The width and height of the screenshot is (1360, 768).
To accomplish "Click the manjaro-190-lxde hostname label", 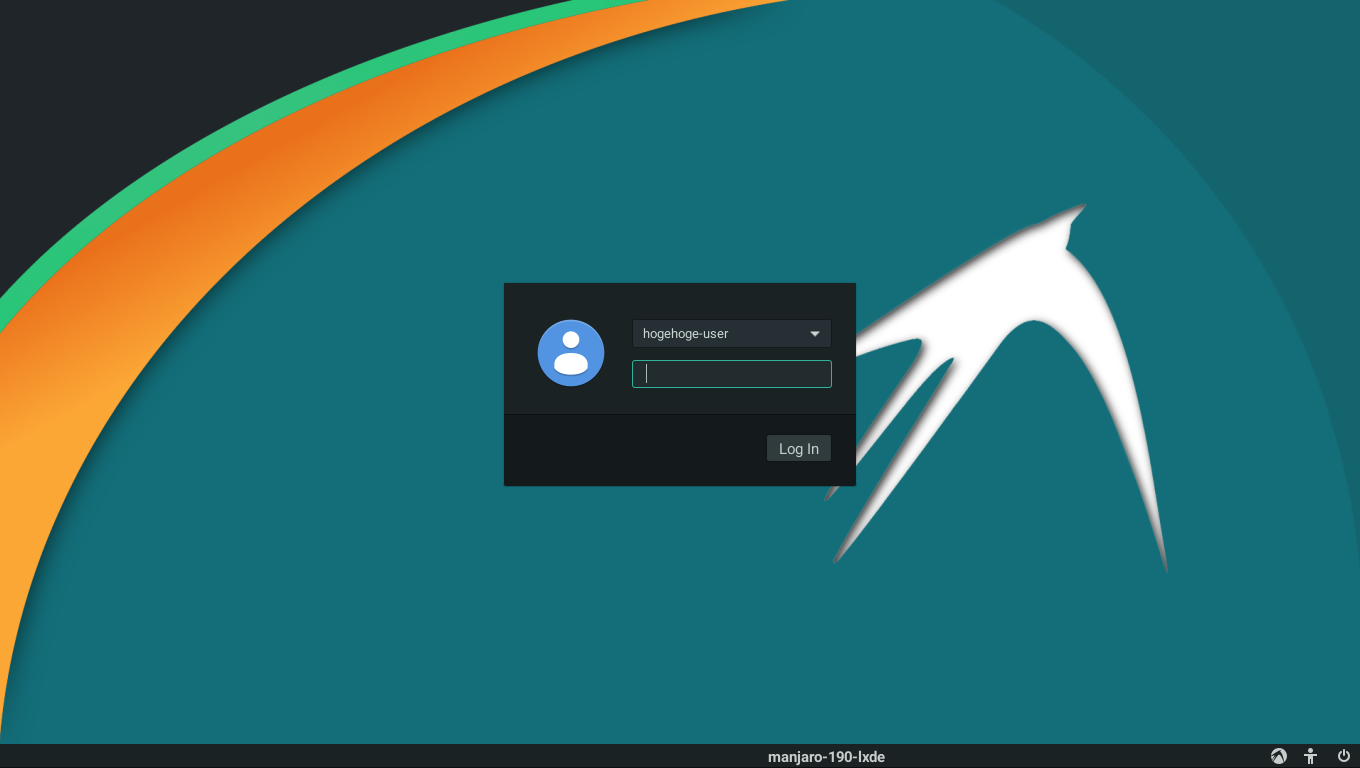I will click(x=826, y=757).
